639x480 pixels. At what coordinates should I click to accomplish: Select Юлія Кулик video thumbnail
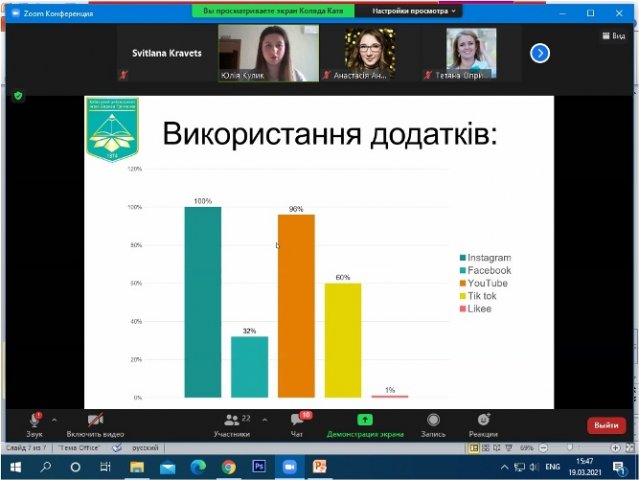[268, 53]
